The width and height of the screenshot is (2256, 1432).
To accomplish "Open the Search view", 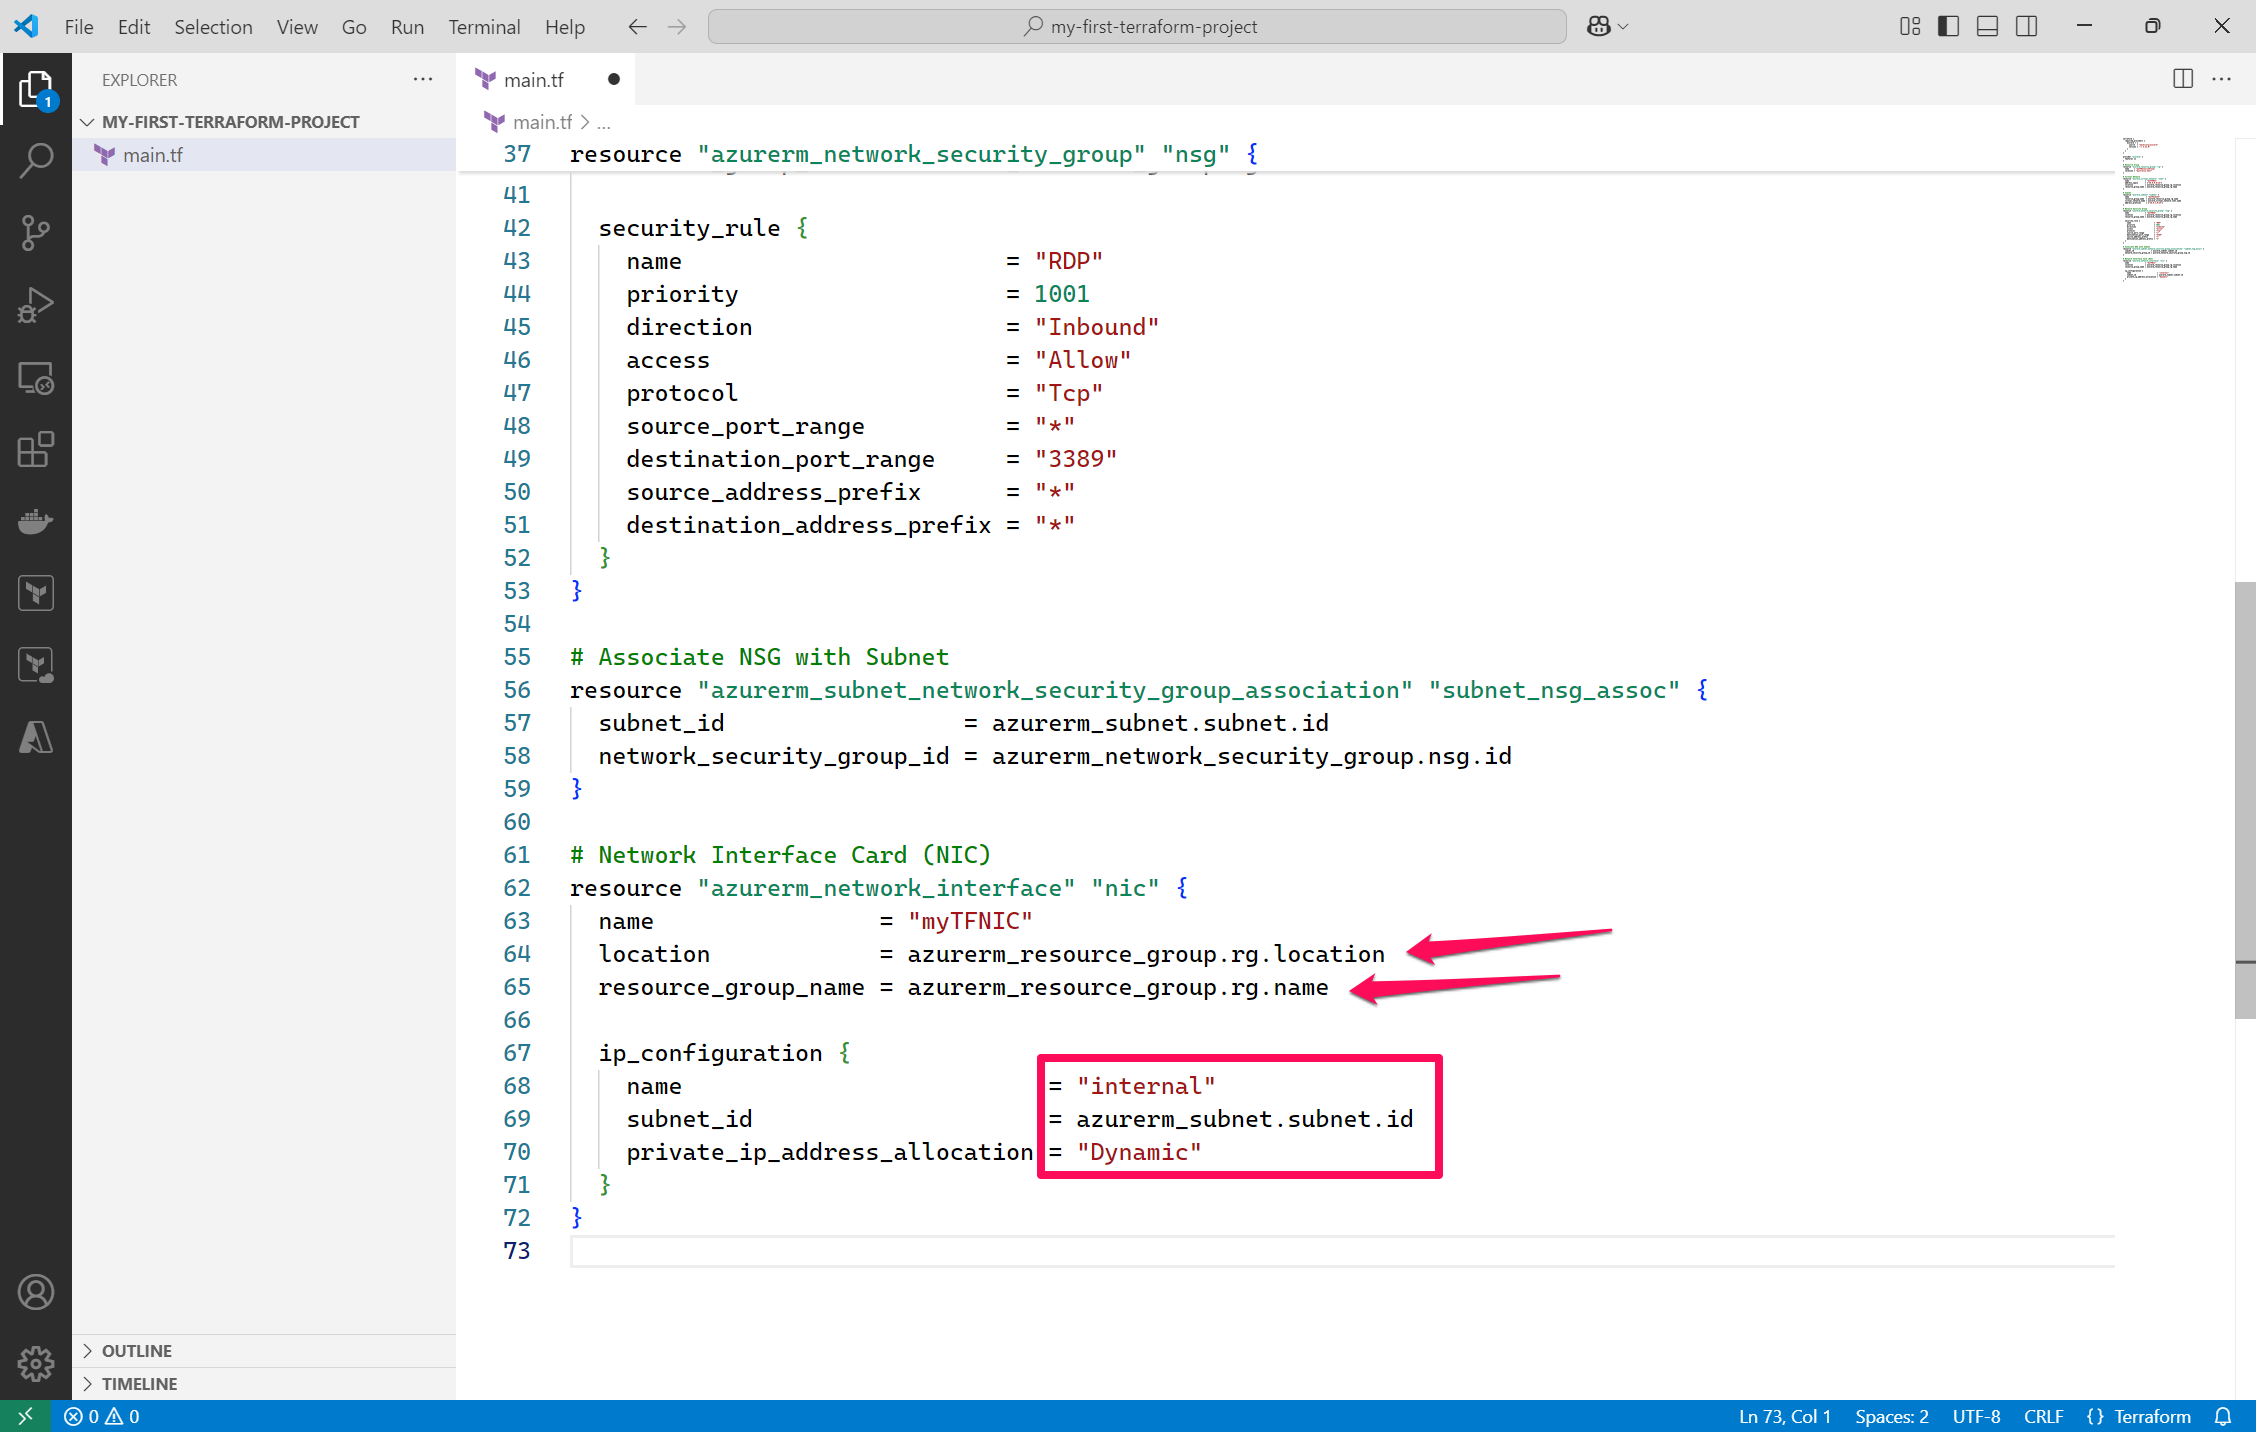I will point(36,160).
